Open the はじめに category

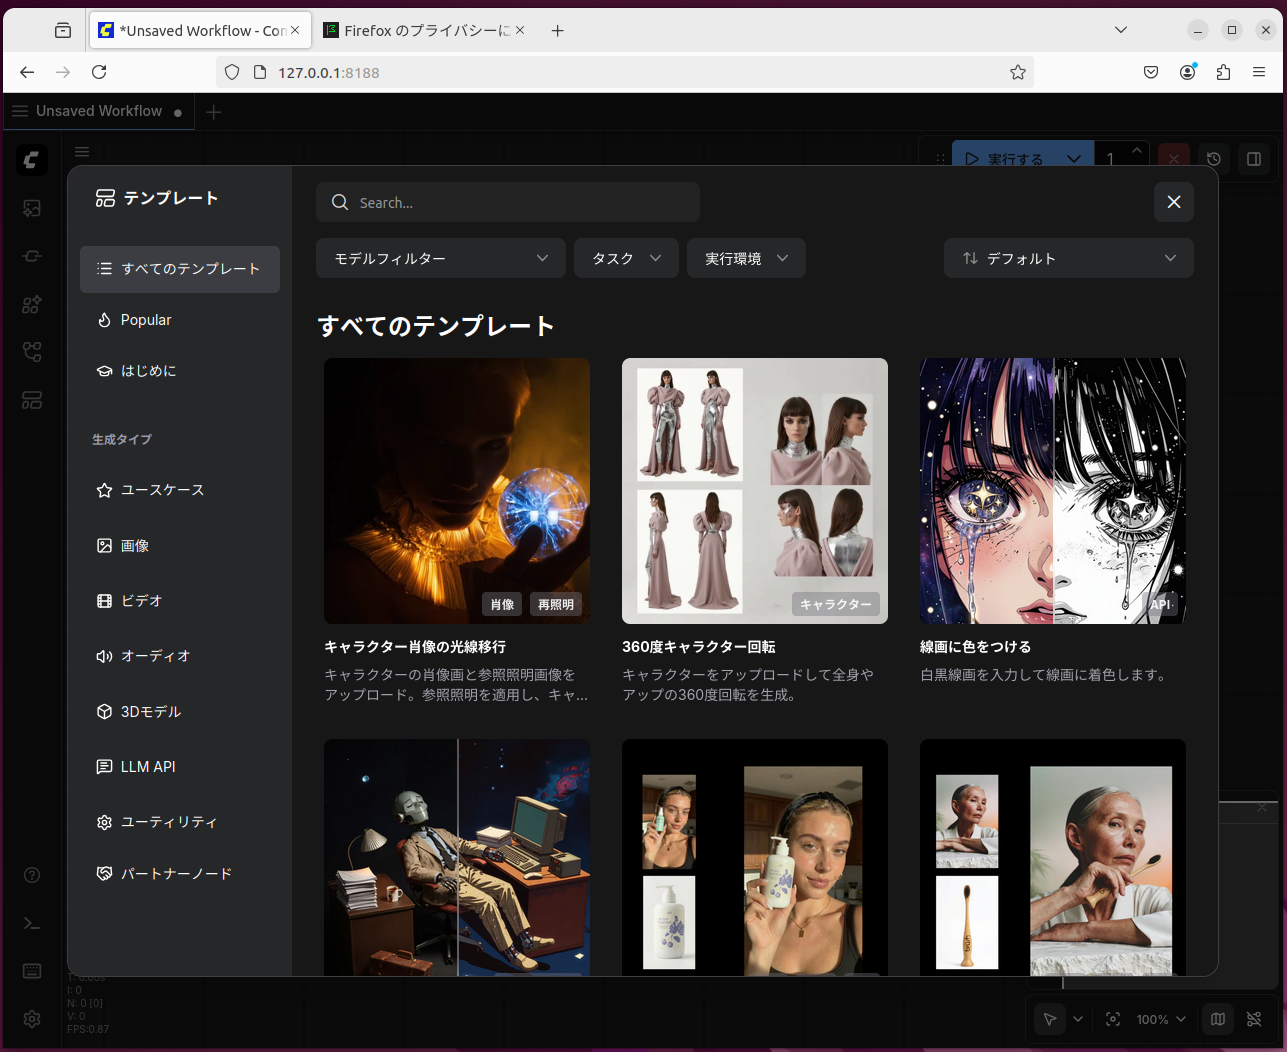coord(148,371)
